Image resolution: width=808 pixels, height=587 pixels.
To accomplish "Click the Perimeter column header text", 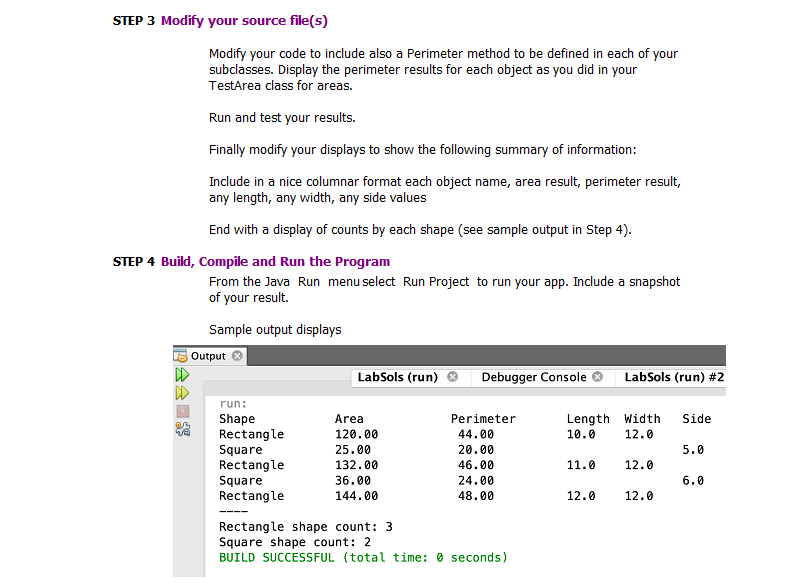I will click(483, 418).
